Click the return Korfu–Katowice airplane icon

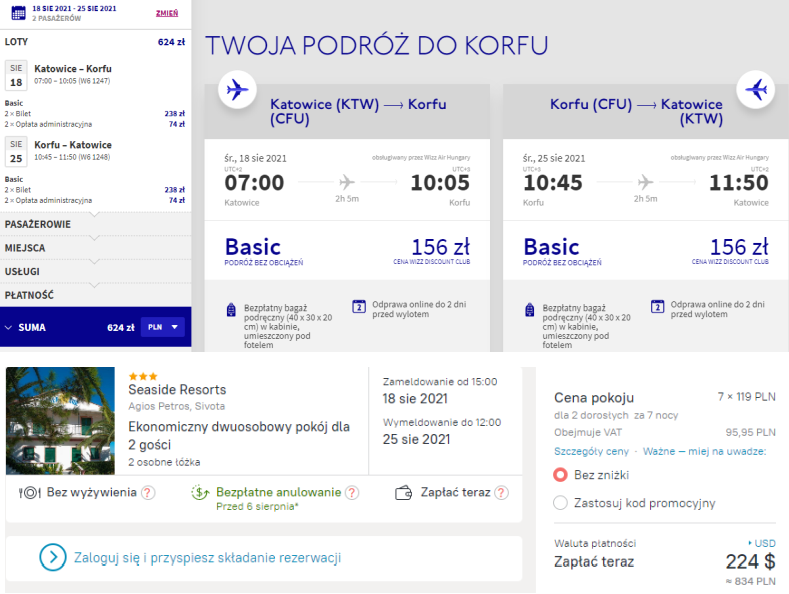756,89
